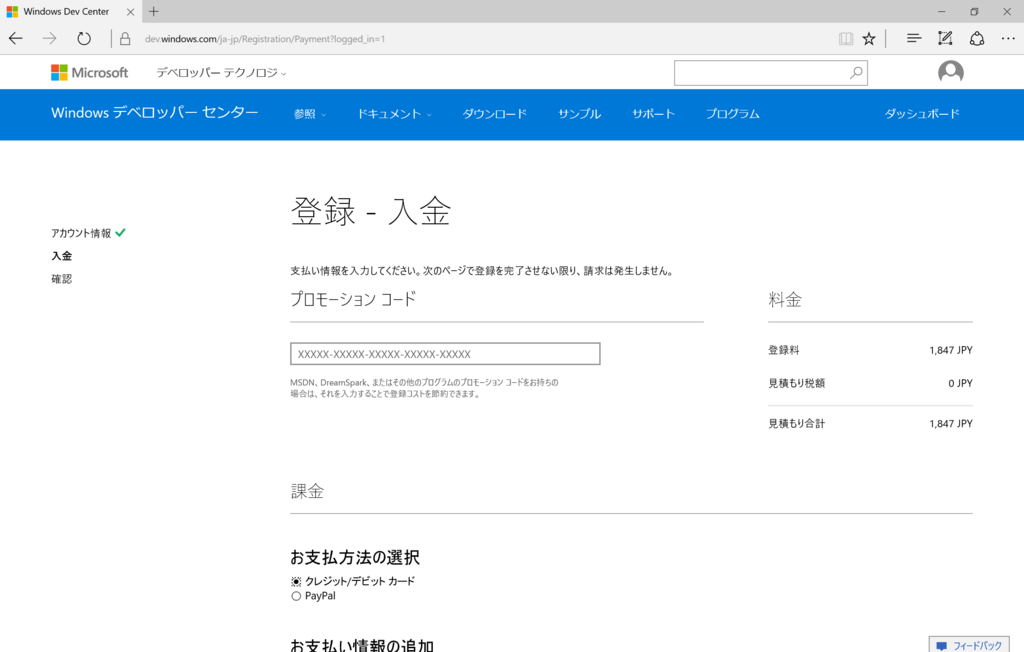Screen dimensions: 1024x652
Task: Open the browser more actions ellipsis
Action: point(1008,39)
